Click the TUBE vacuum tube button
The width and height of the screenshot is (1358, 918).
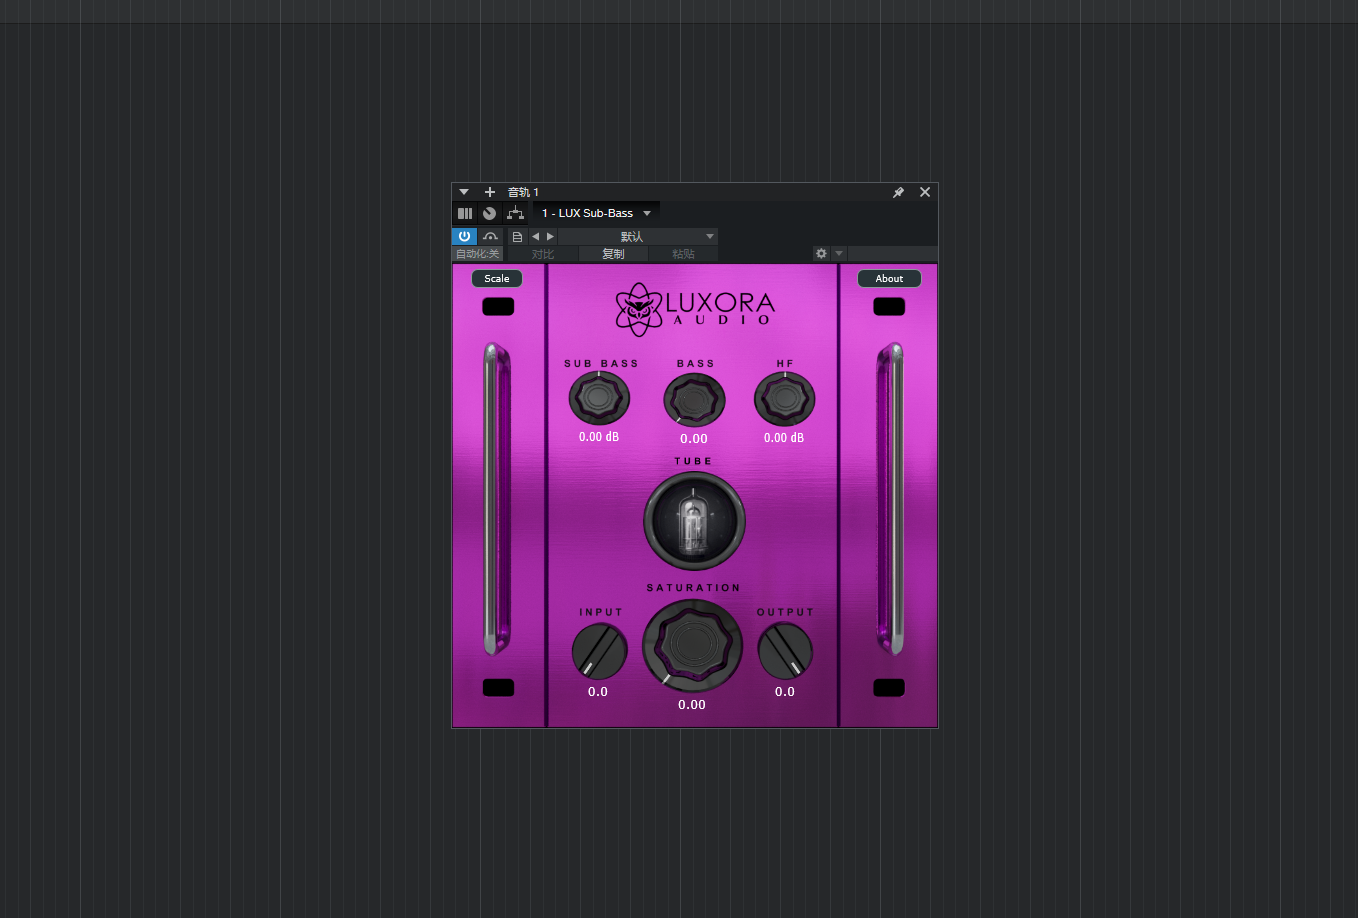point(694,521)
